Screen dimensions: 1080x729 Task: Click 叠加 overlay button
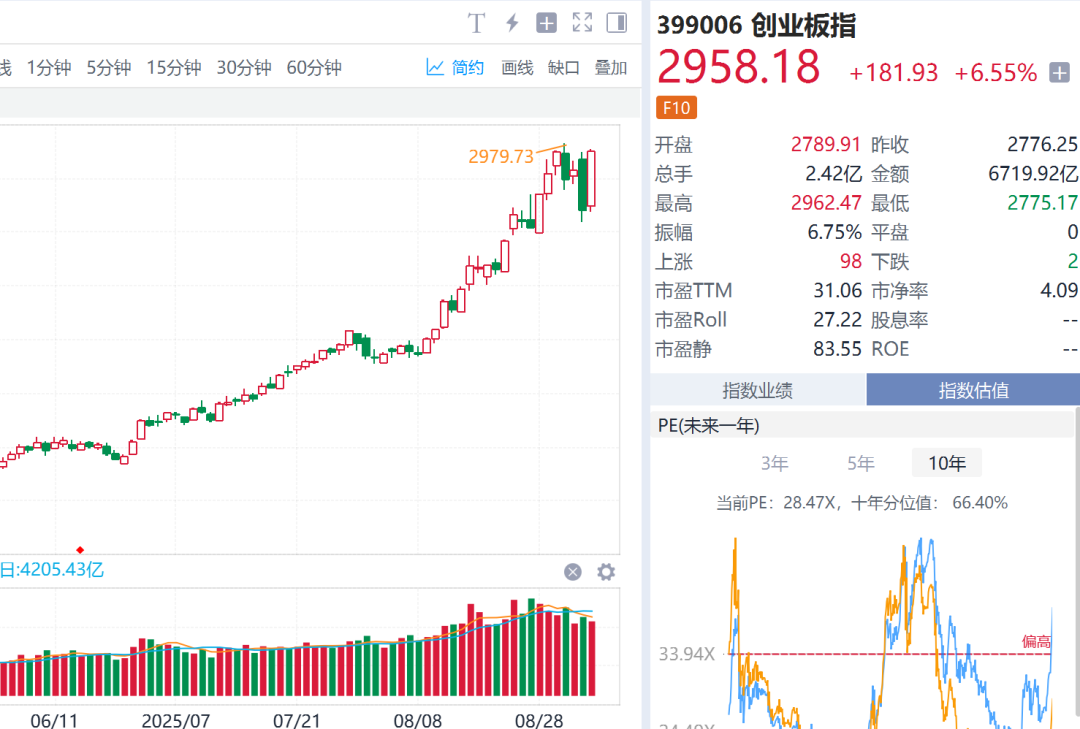[610, 68]
